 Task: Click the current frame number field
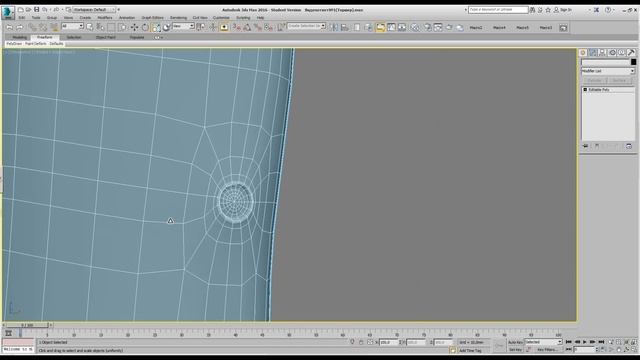click(x=584, y=350)
